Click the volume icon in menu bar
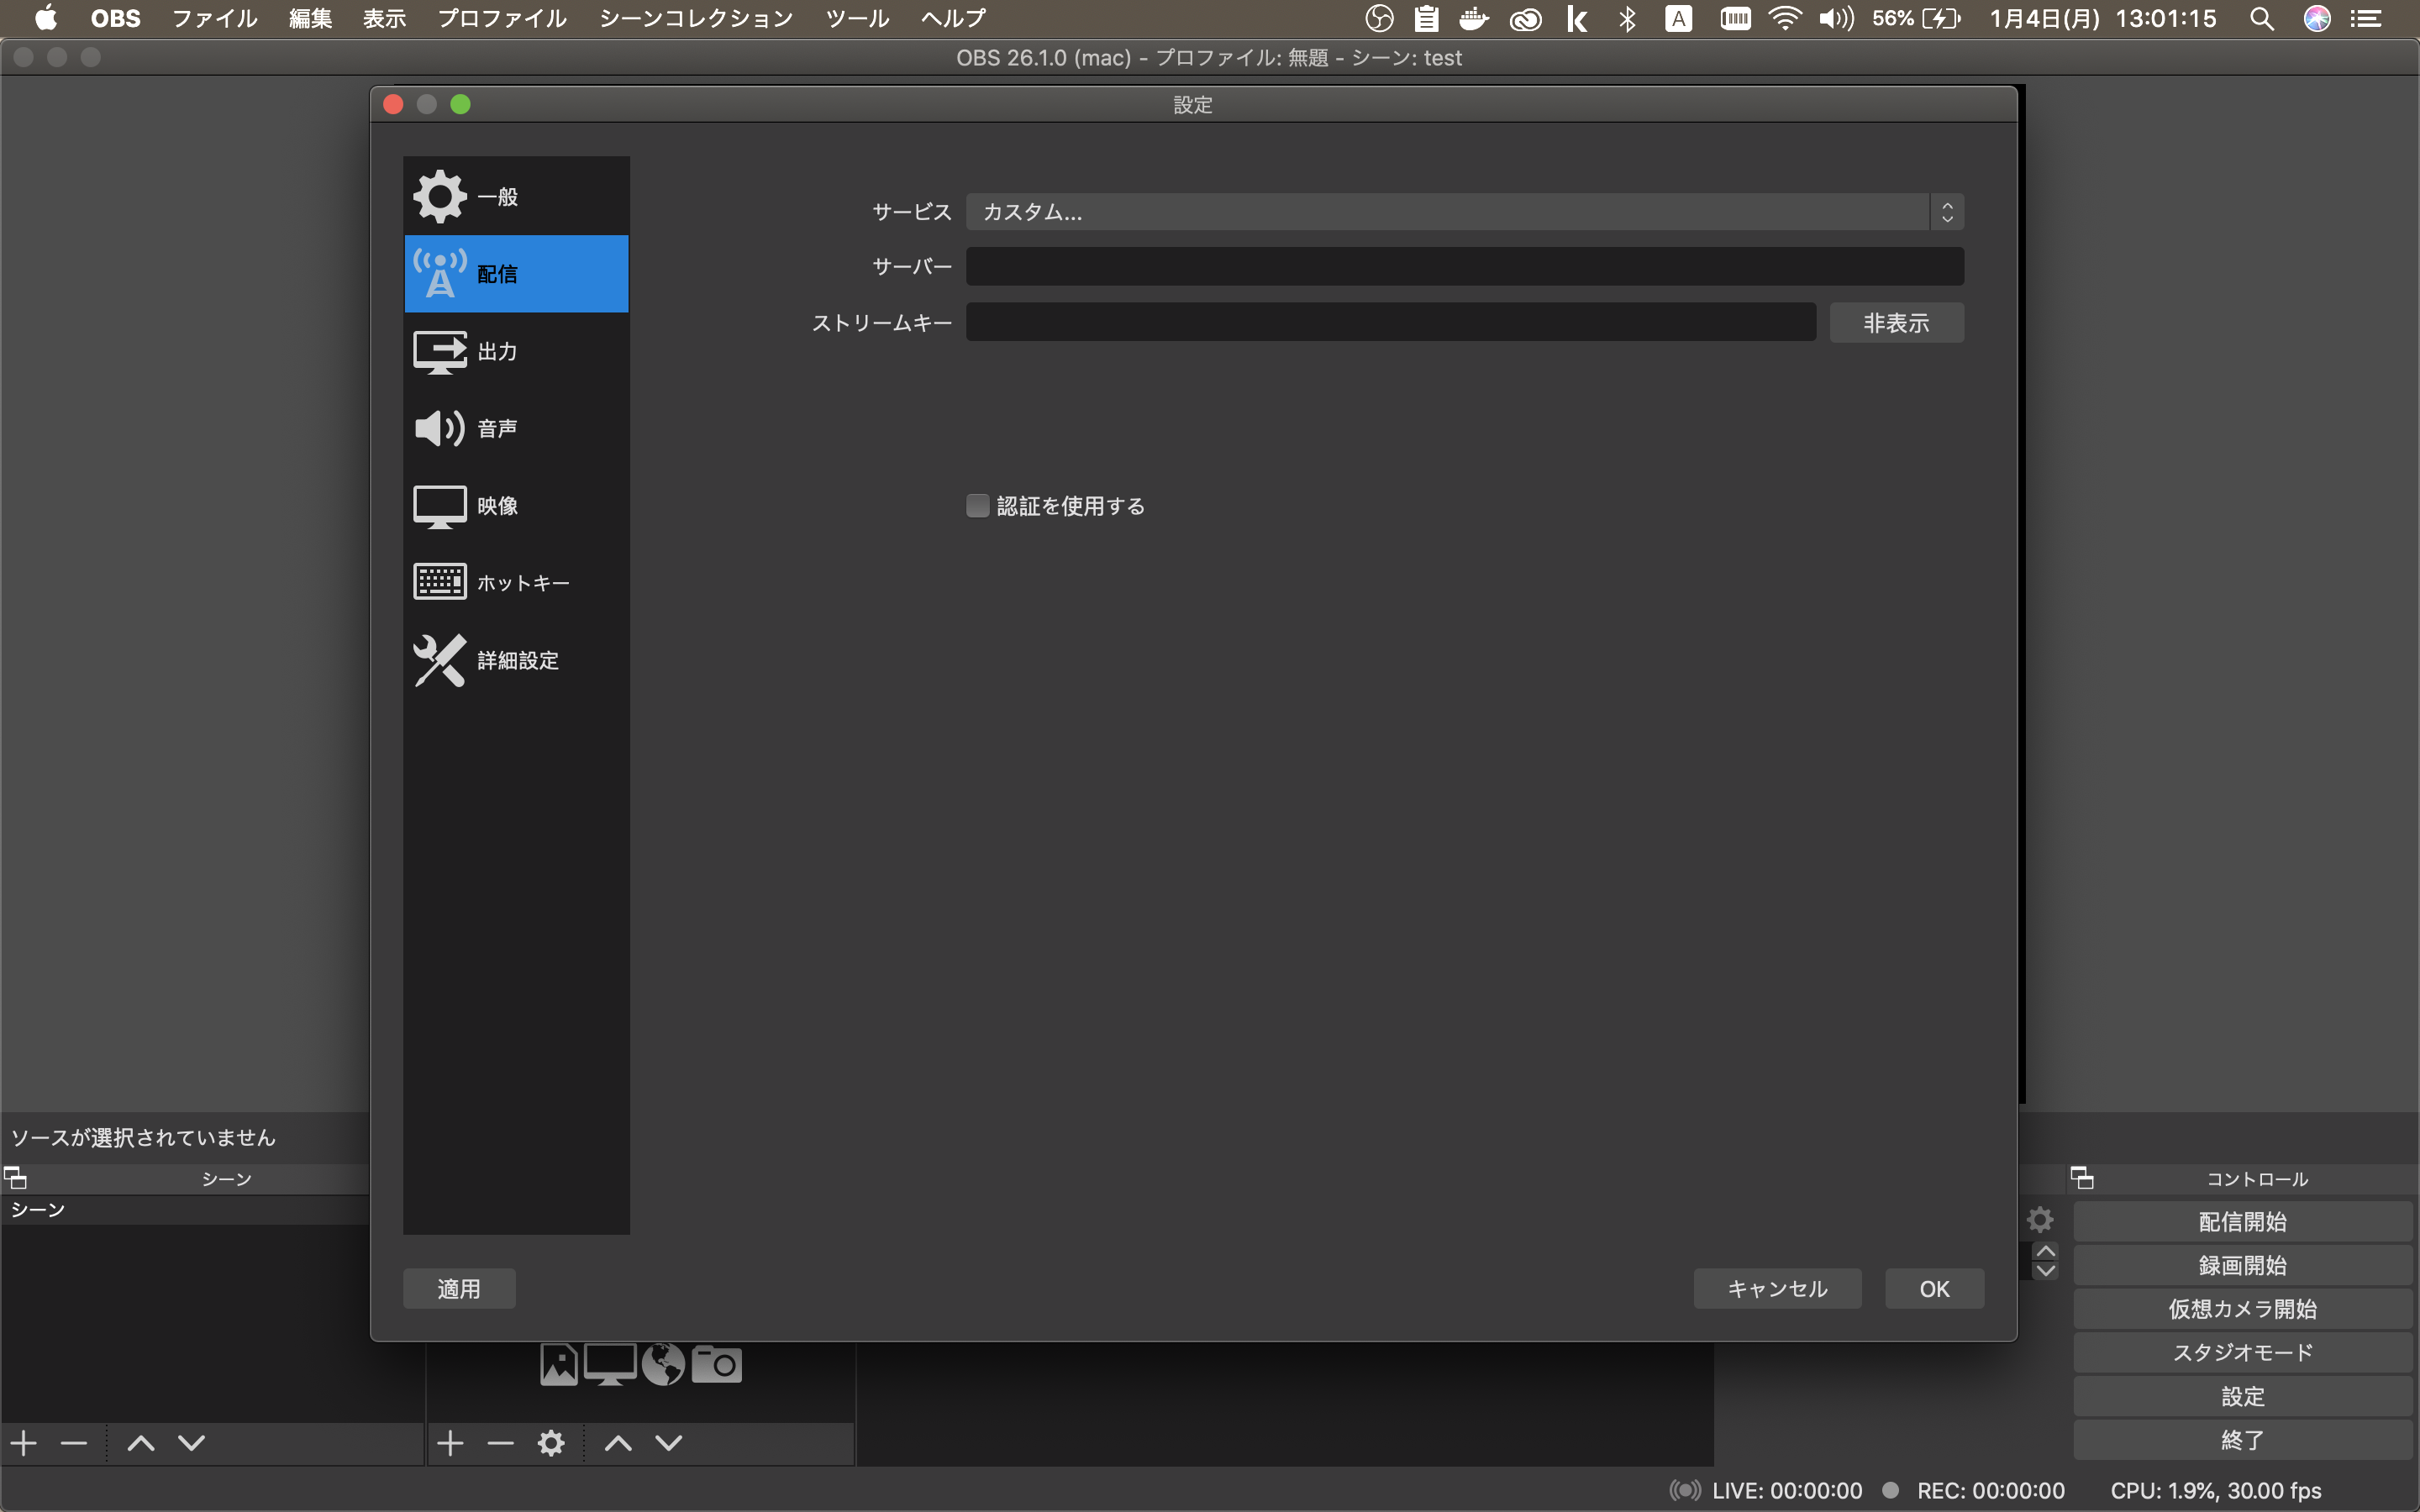2420x1512 pixels. coord(1836,19)
